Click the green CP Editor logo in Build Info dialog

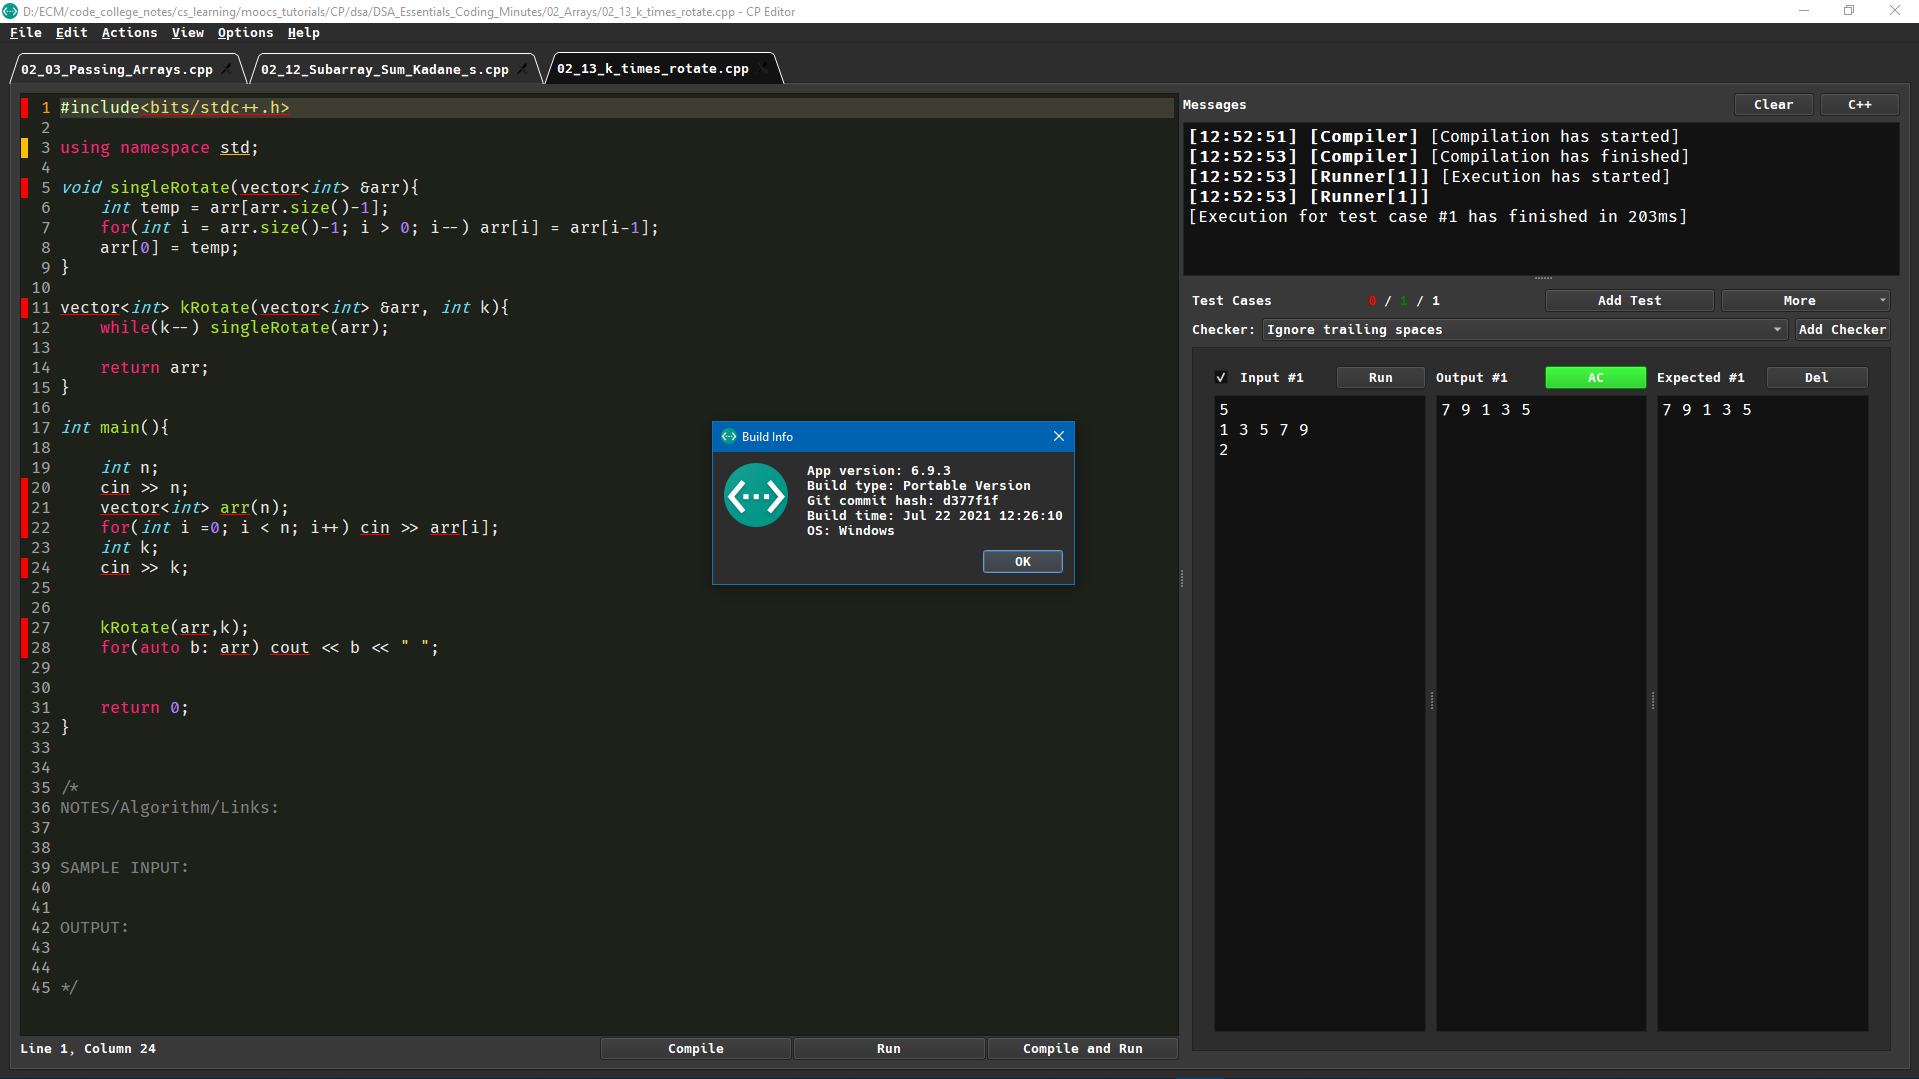pyautogui.click(x=756, y=495)
